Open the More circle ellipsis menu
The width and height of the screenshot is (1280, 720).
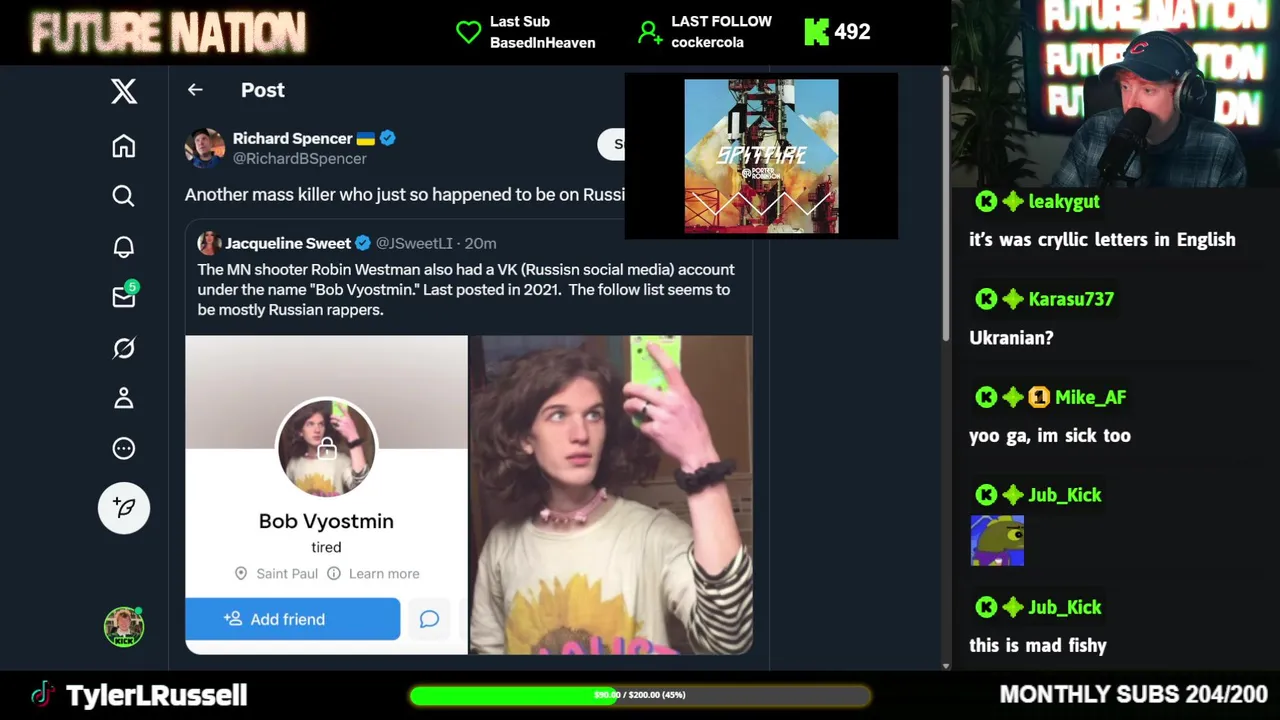(x=124, y=449)
